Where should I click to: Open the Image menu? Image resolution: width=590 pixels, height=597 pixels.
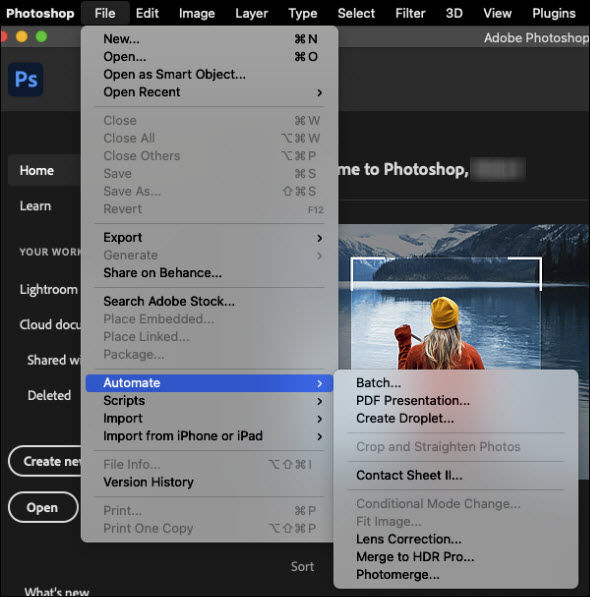197,13
